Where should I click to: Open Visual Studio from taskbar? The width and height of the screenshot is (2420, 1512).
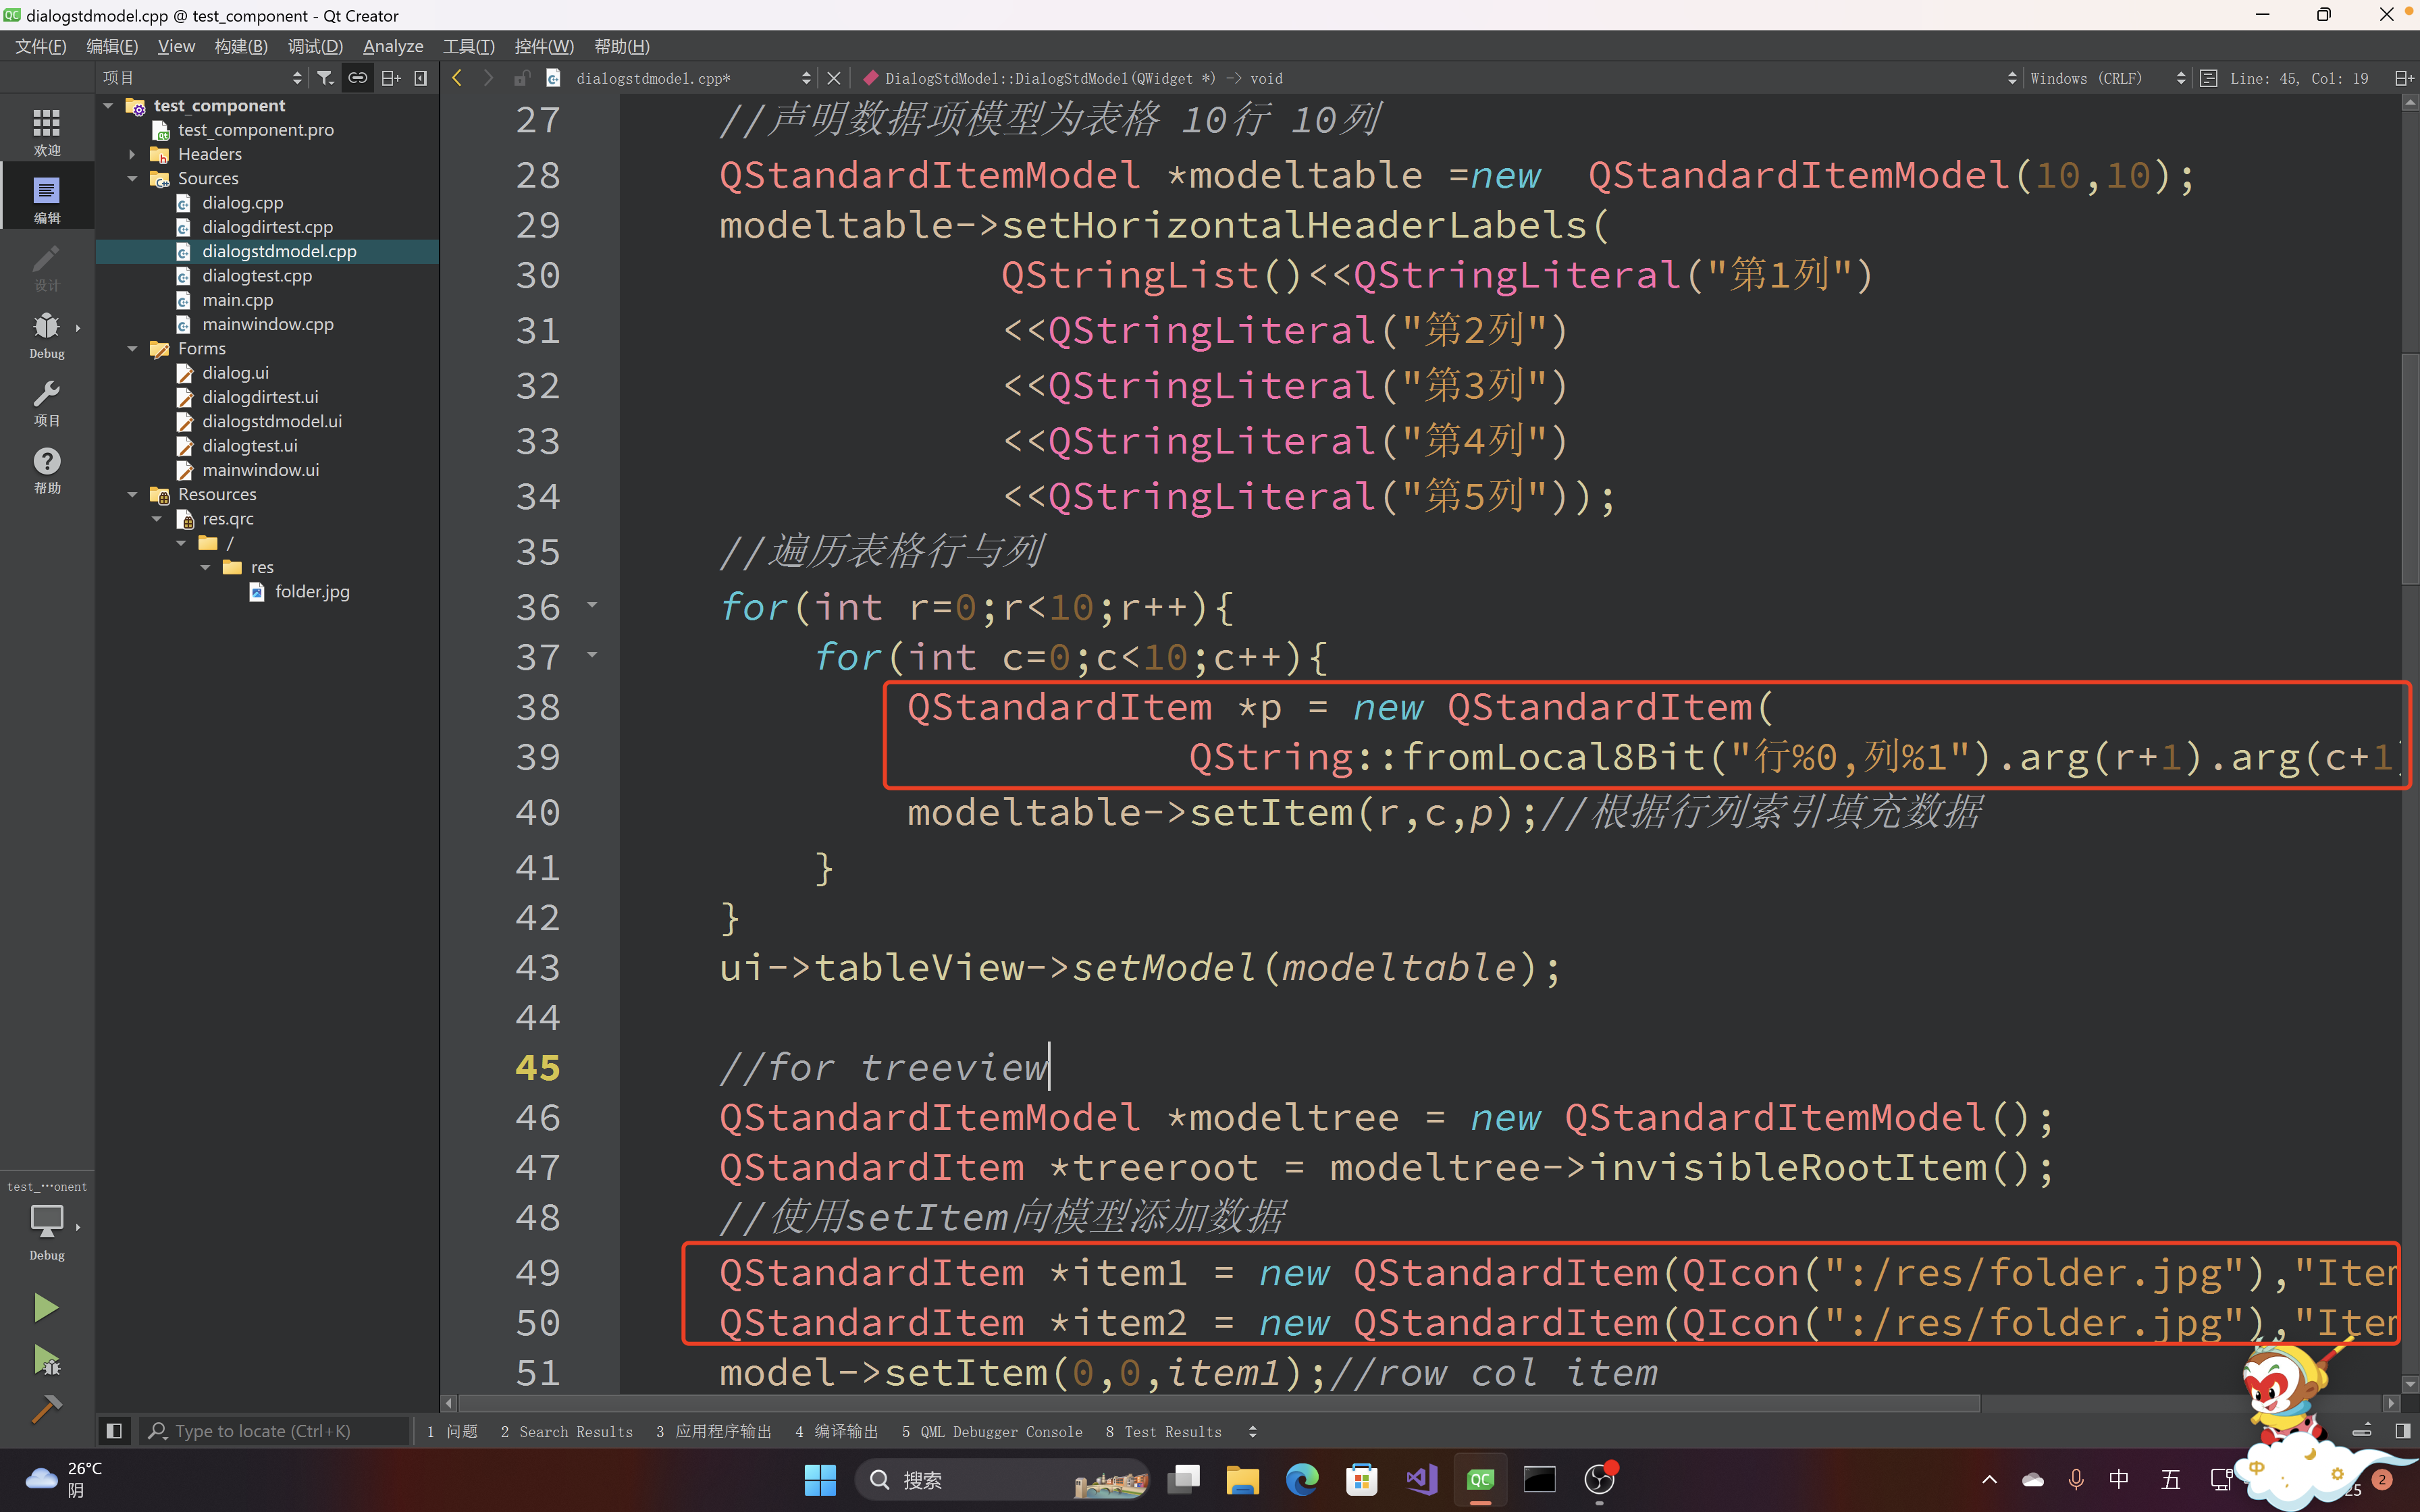1421,1479
